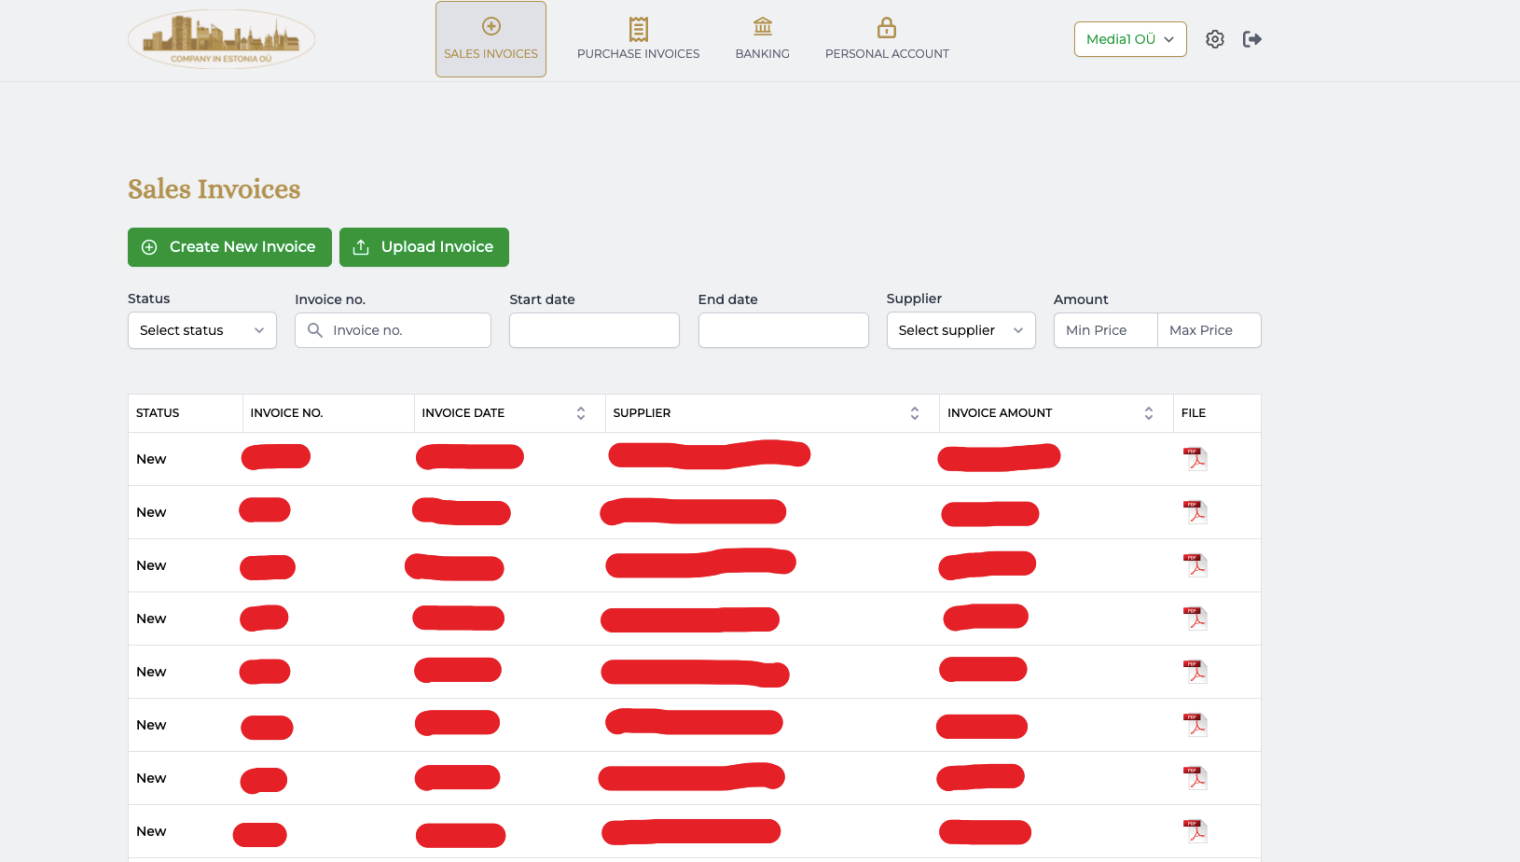Open the PDF of the first invoice

tap(1195, 457)
